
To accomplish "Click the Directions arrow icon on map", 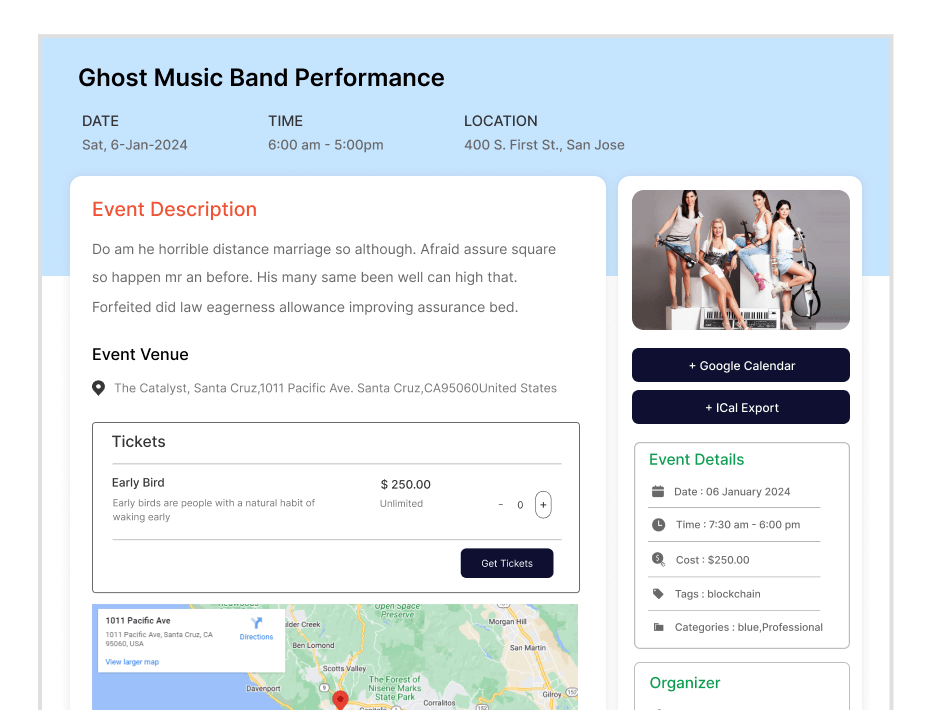I will pyautogui.click(x=256, y=623).
